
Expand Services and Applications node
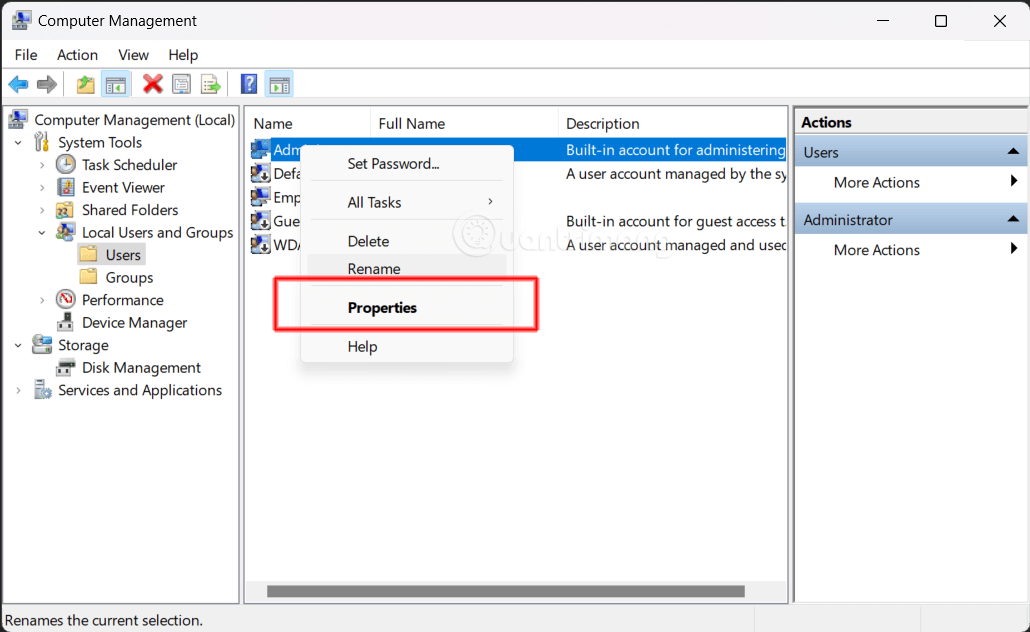coord(18,390)
